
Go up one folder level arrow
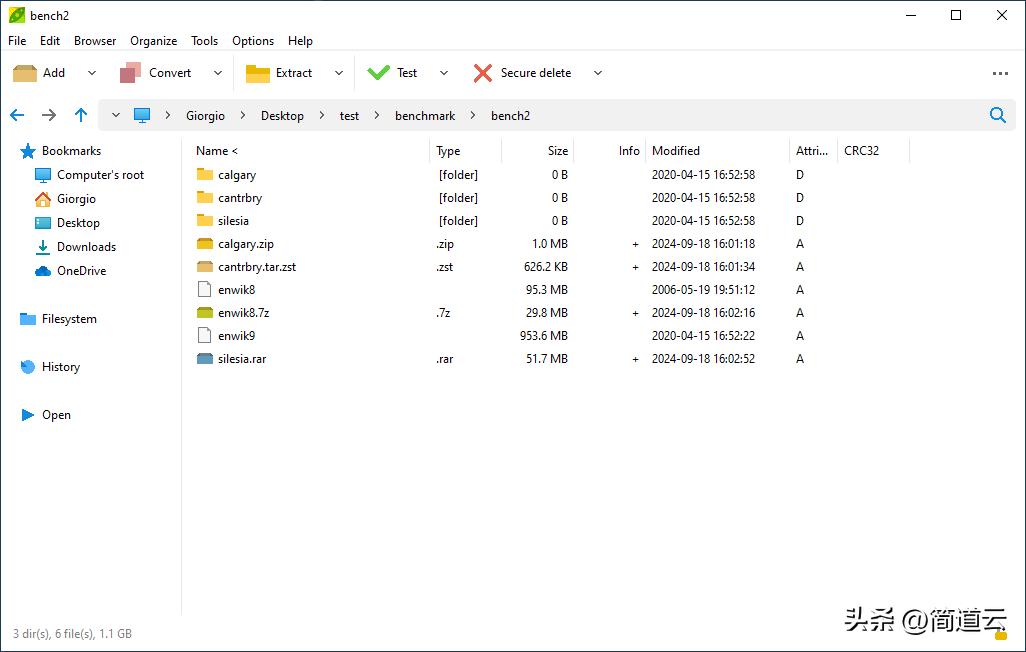coord(81,115)
